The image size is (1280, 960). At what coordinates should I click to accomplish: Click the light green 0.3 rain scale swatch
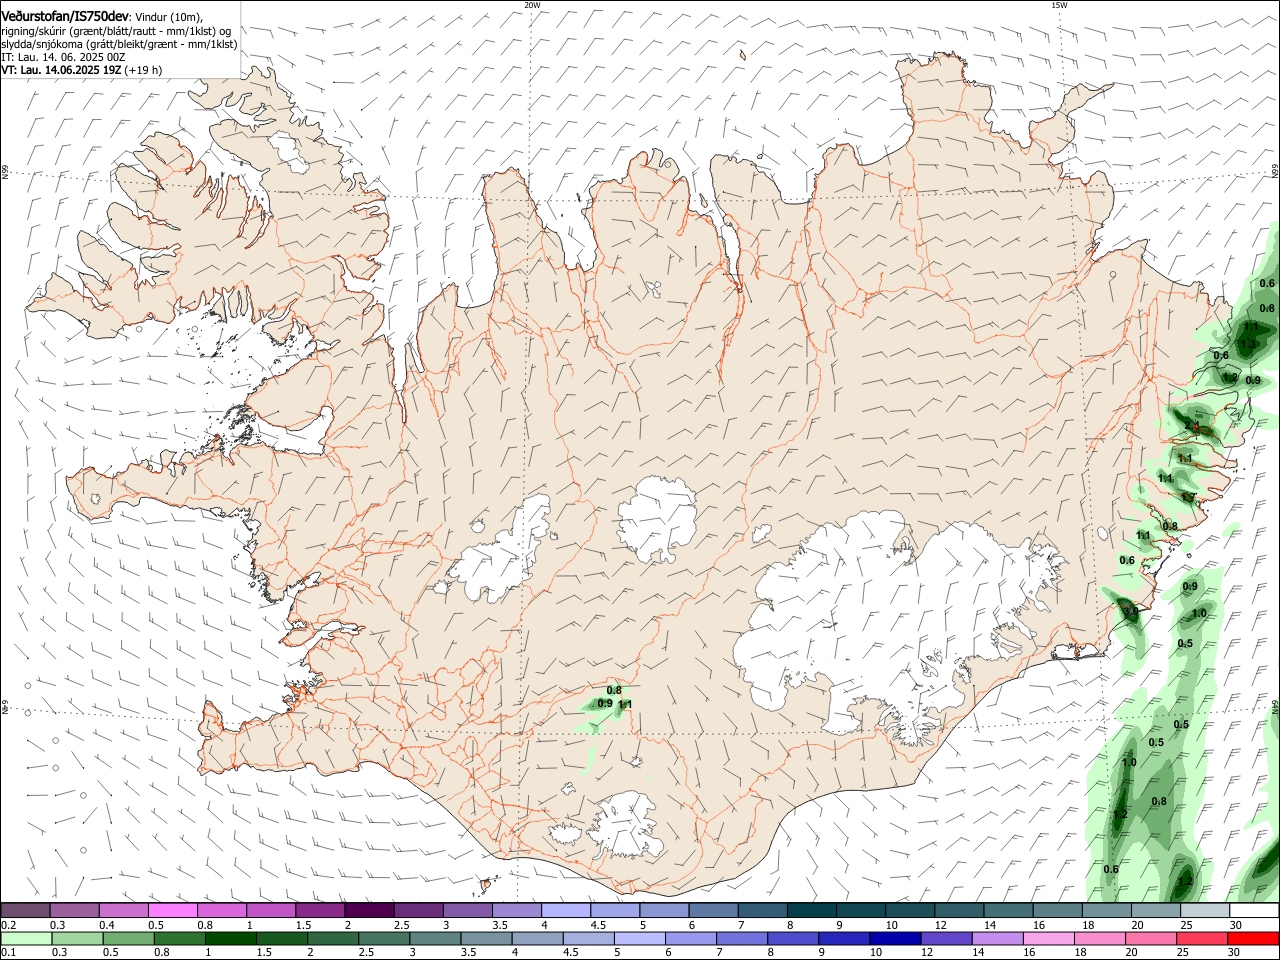(x=76, y=938)
